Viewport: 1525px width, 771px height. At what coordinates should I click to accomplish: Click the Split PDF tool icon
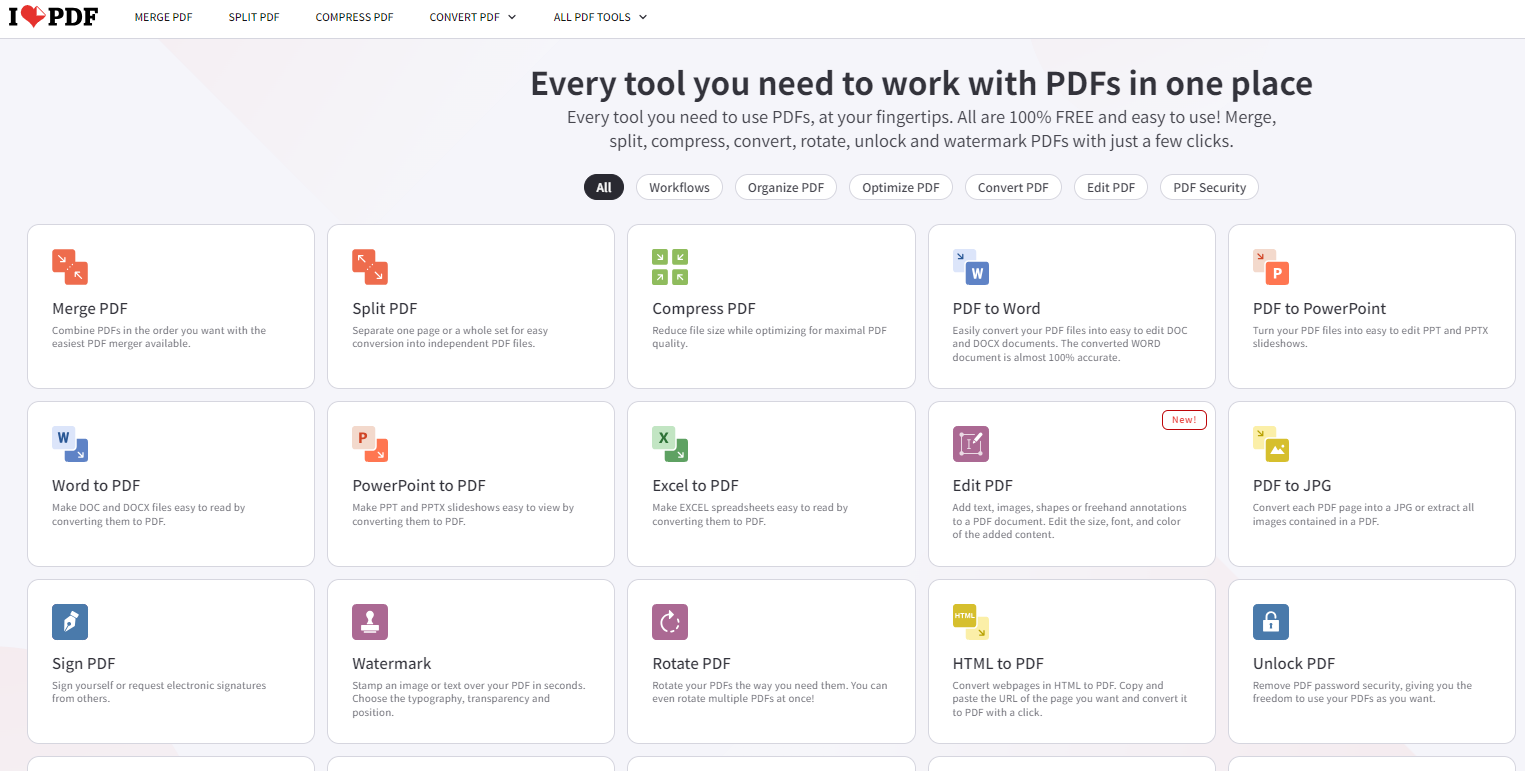pyautogui.click(x=370, y=267)
